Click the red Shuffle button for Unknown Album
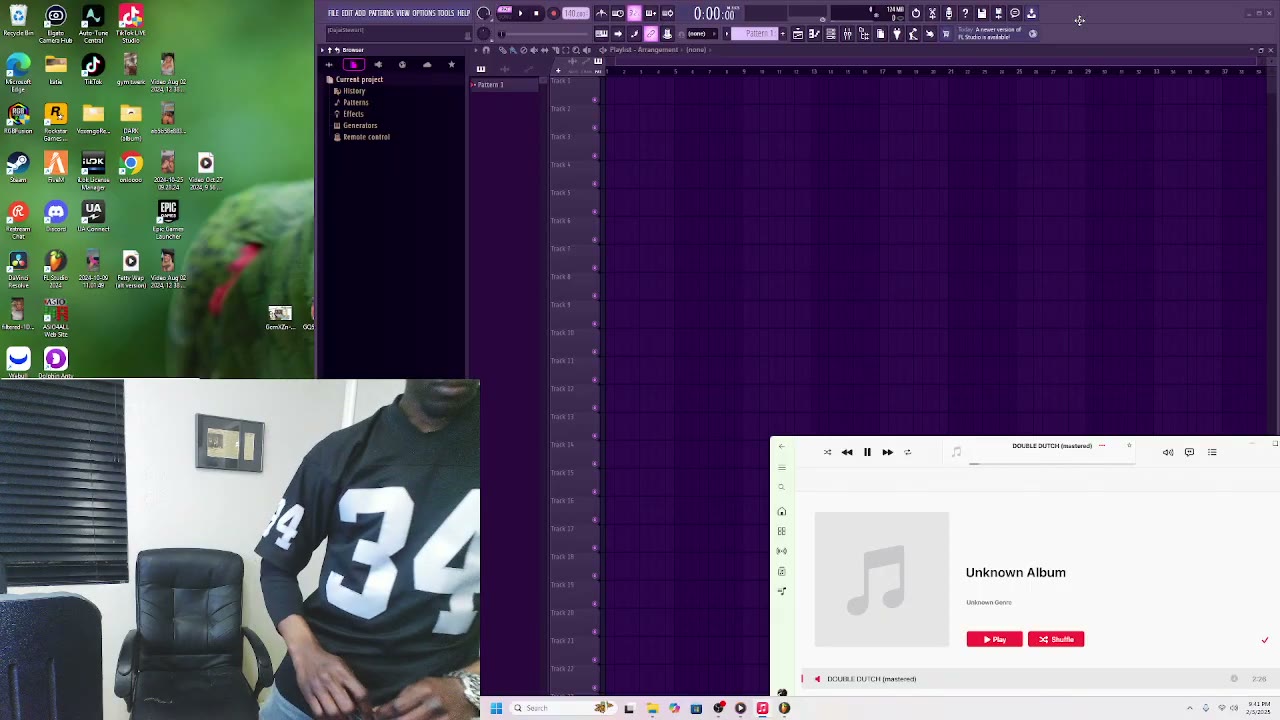This screenshot has width=1280, height=720. point(1055,639)
